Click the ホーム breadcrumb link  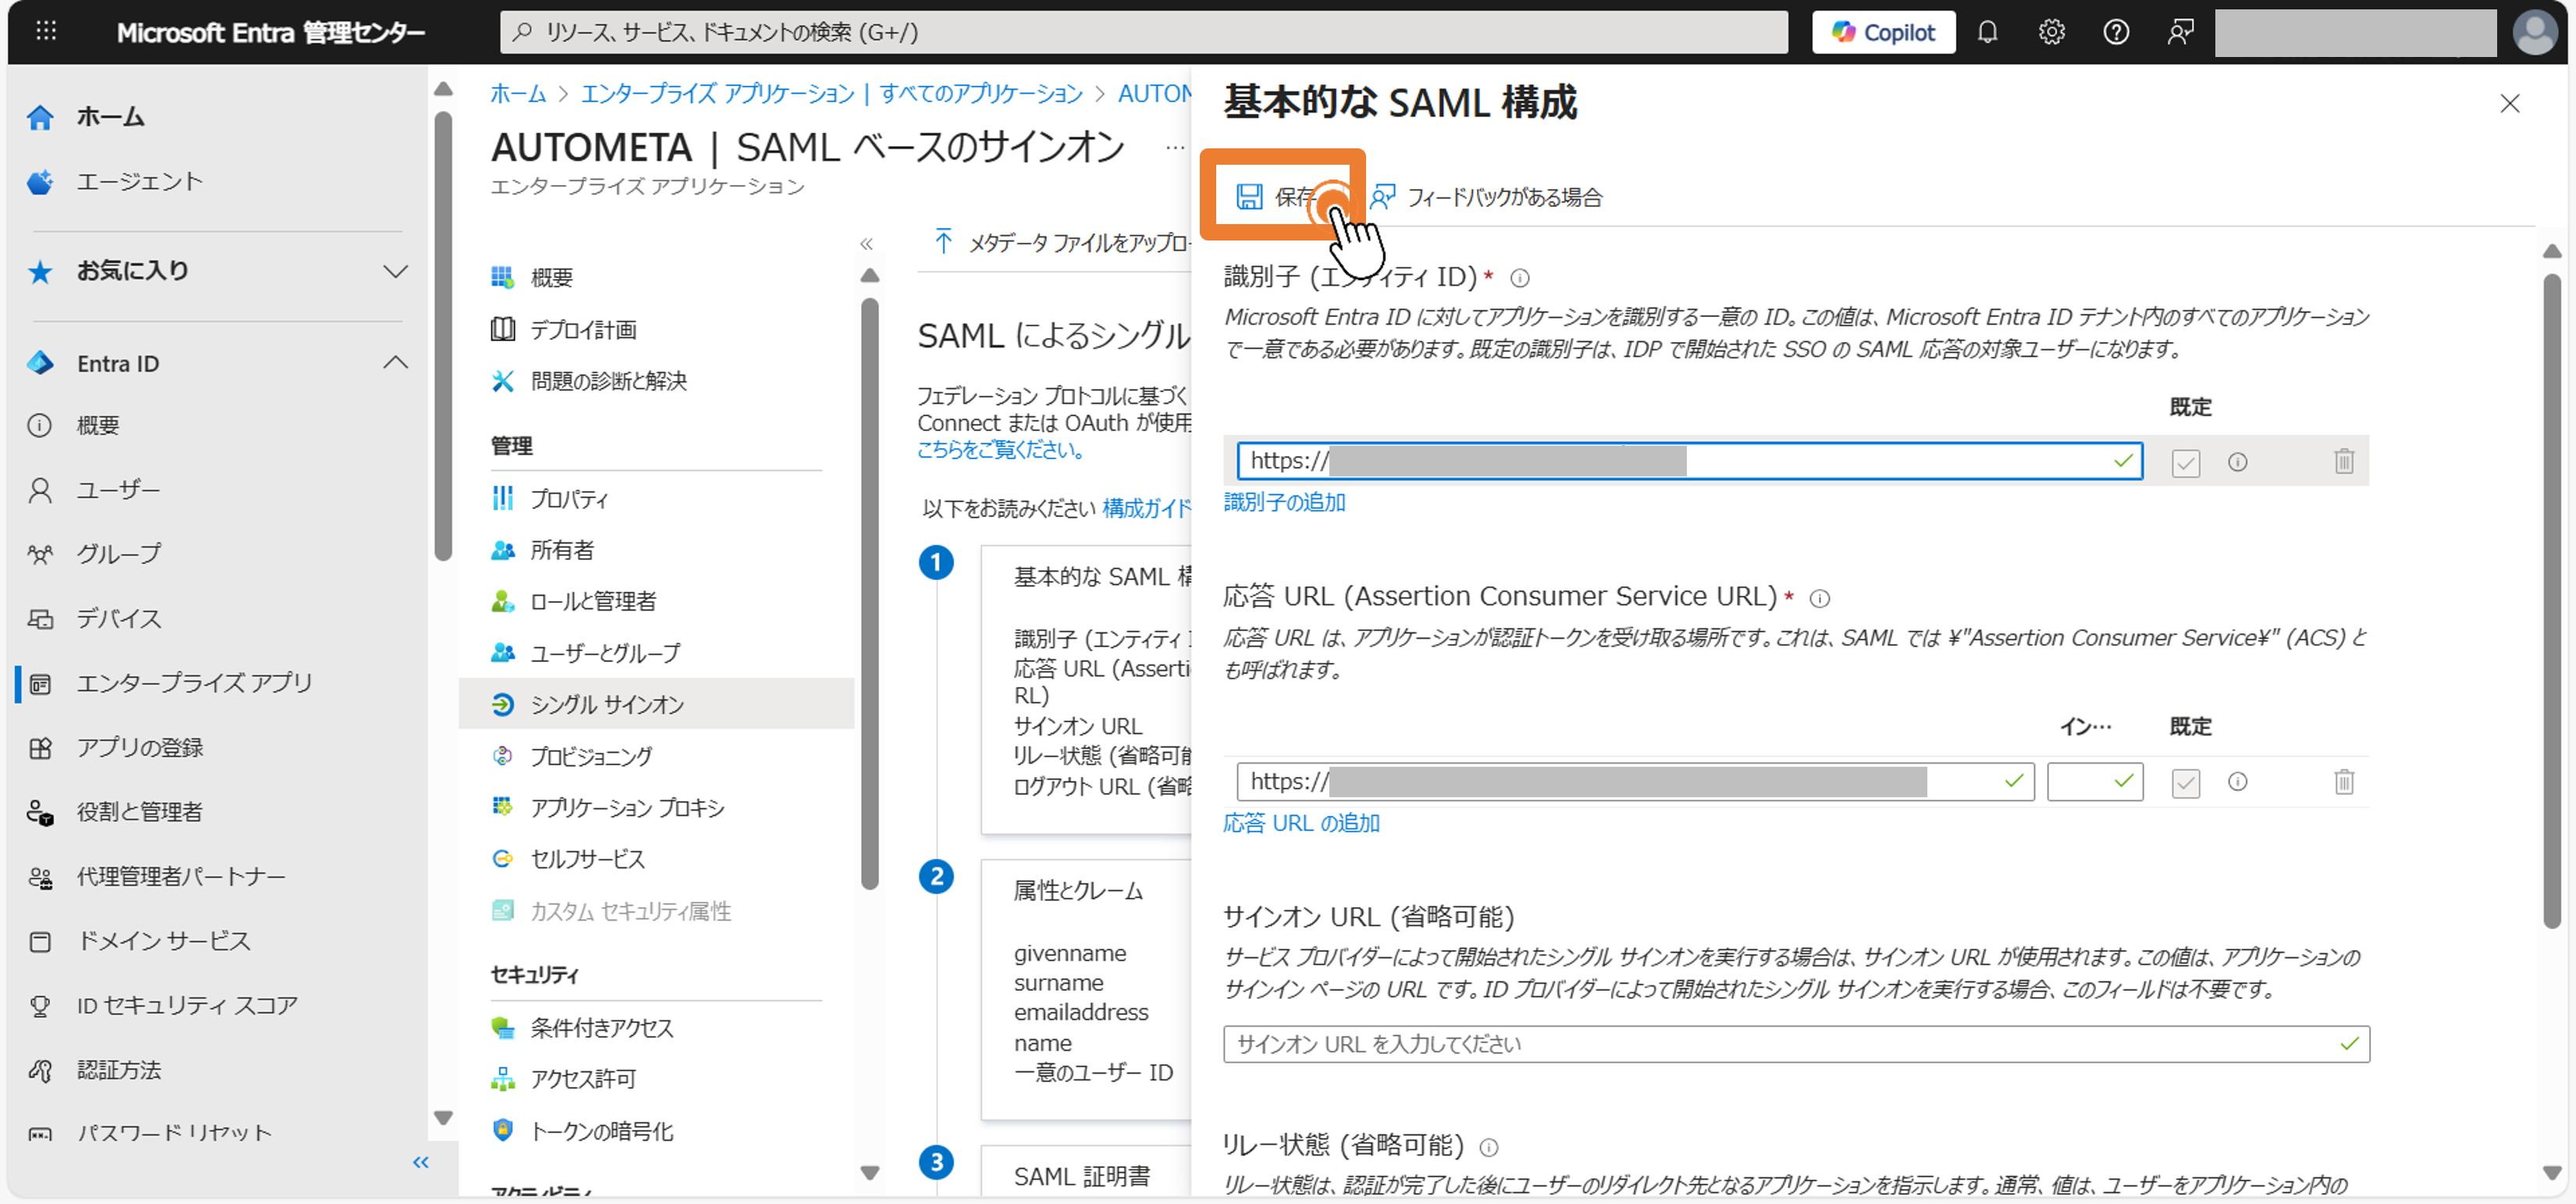518,94
